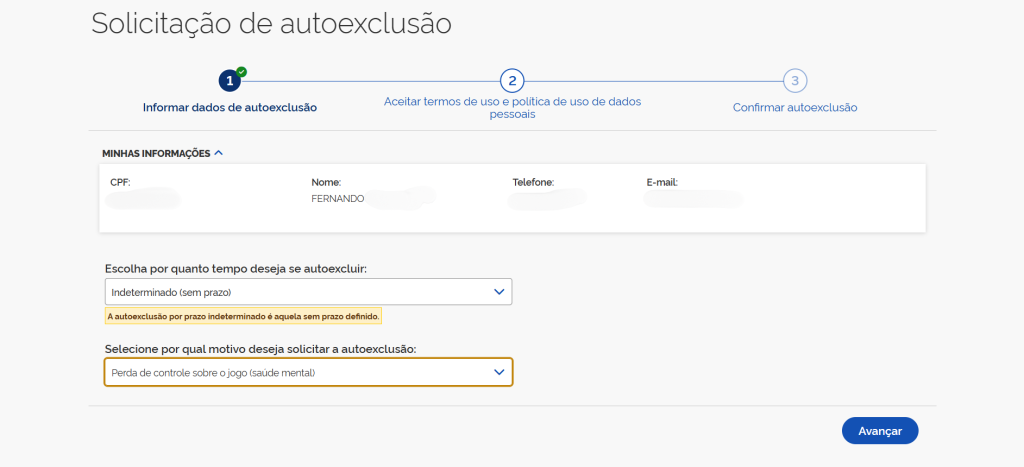The height and width of the screenshot is (467, 1024).
Task: Click the green checkmark badge on step 1
Action: pyautogui.click(x=242, y=71)
